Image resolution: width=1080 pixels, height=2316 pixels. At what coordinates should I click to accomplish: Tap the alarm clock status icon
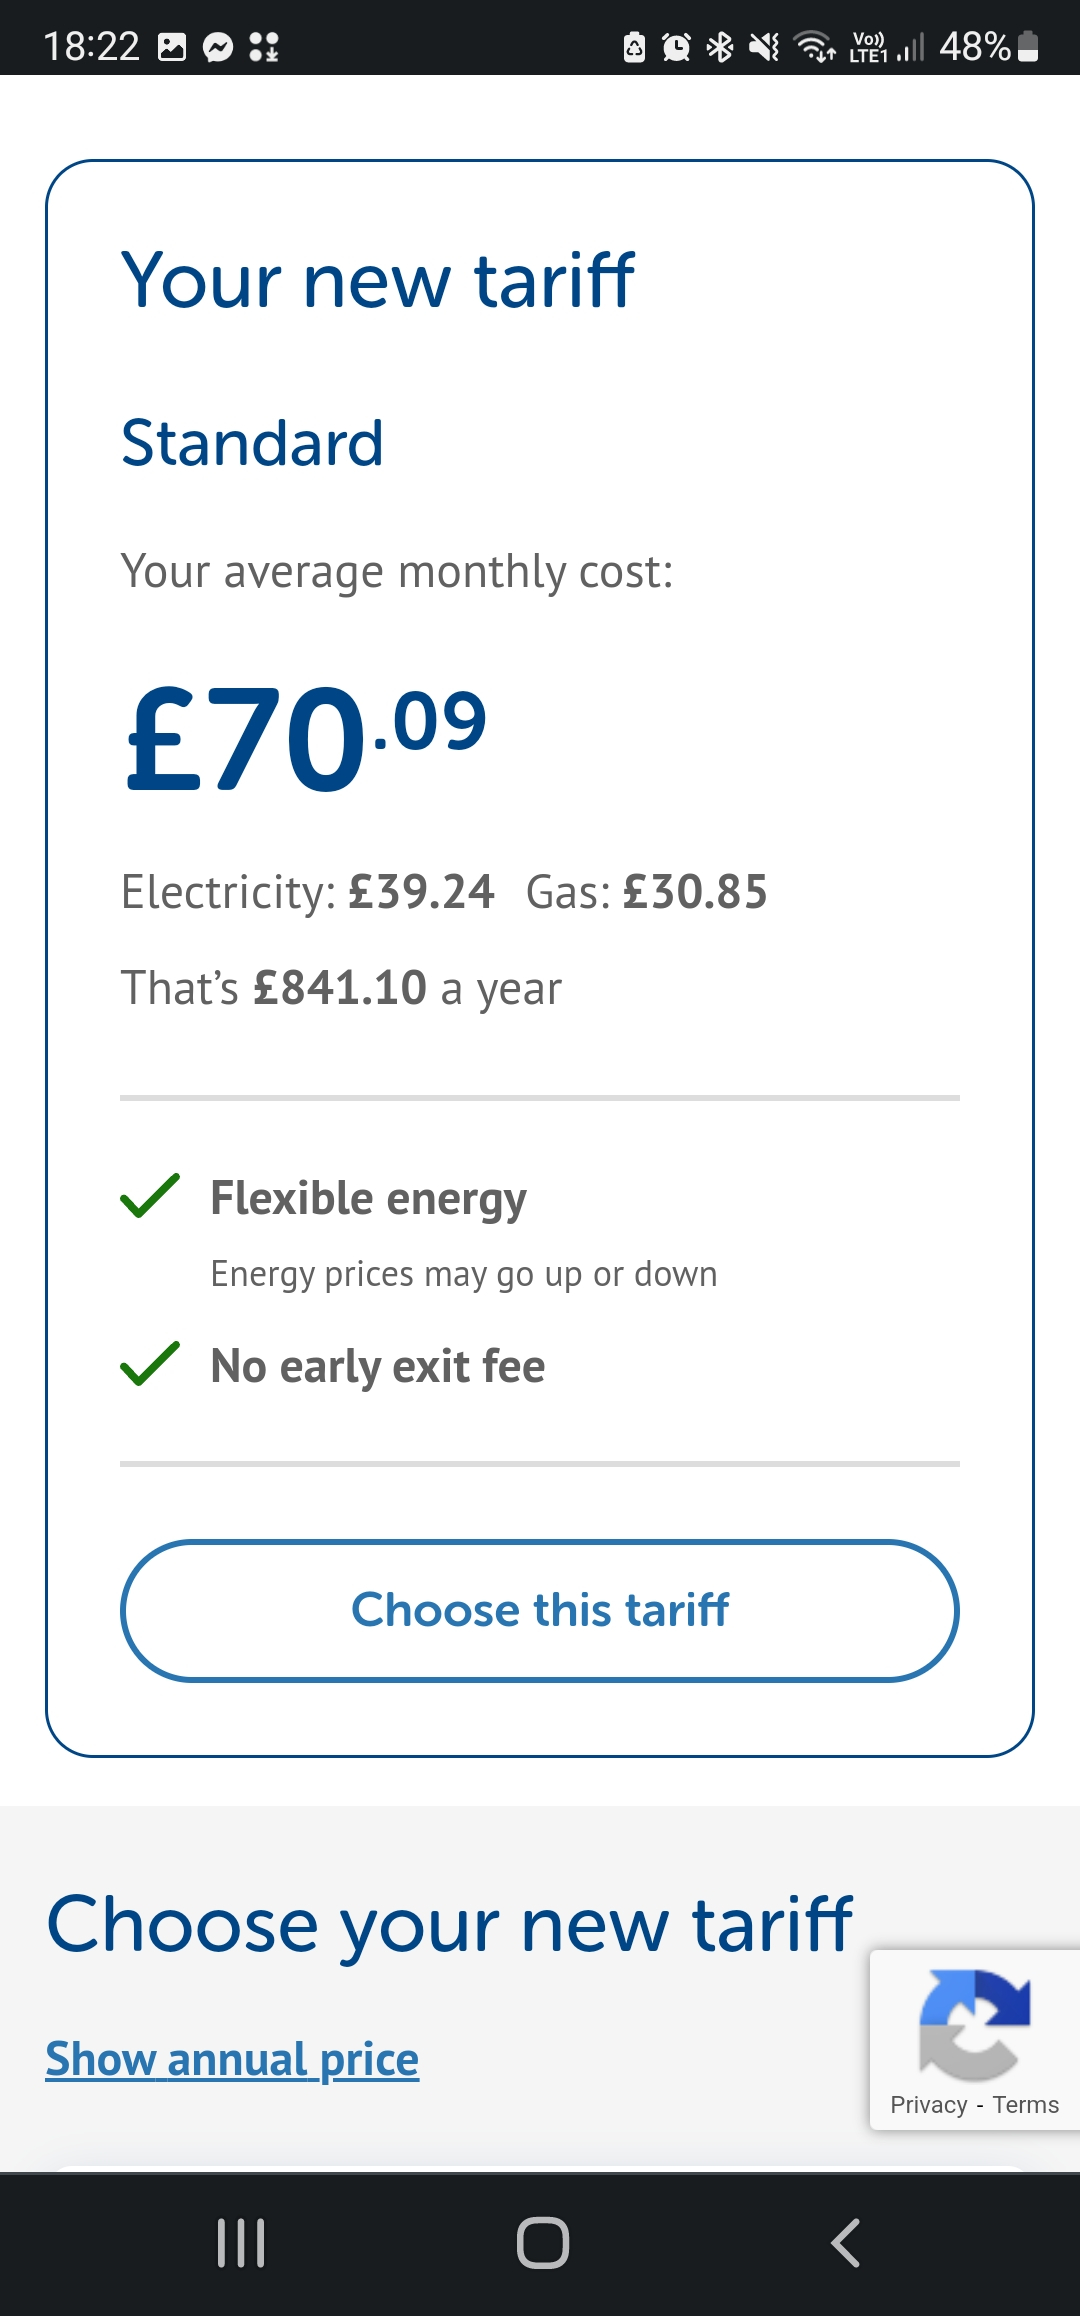coord(677,47)
